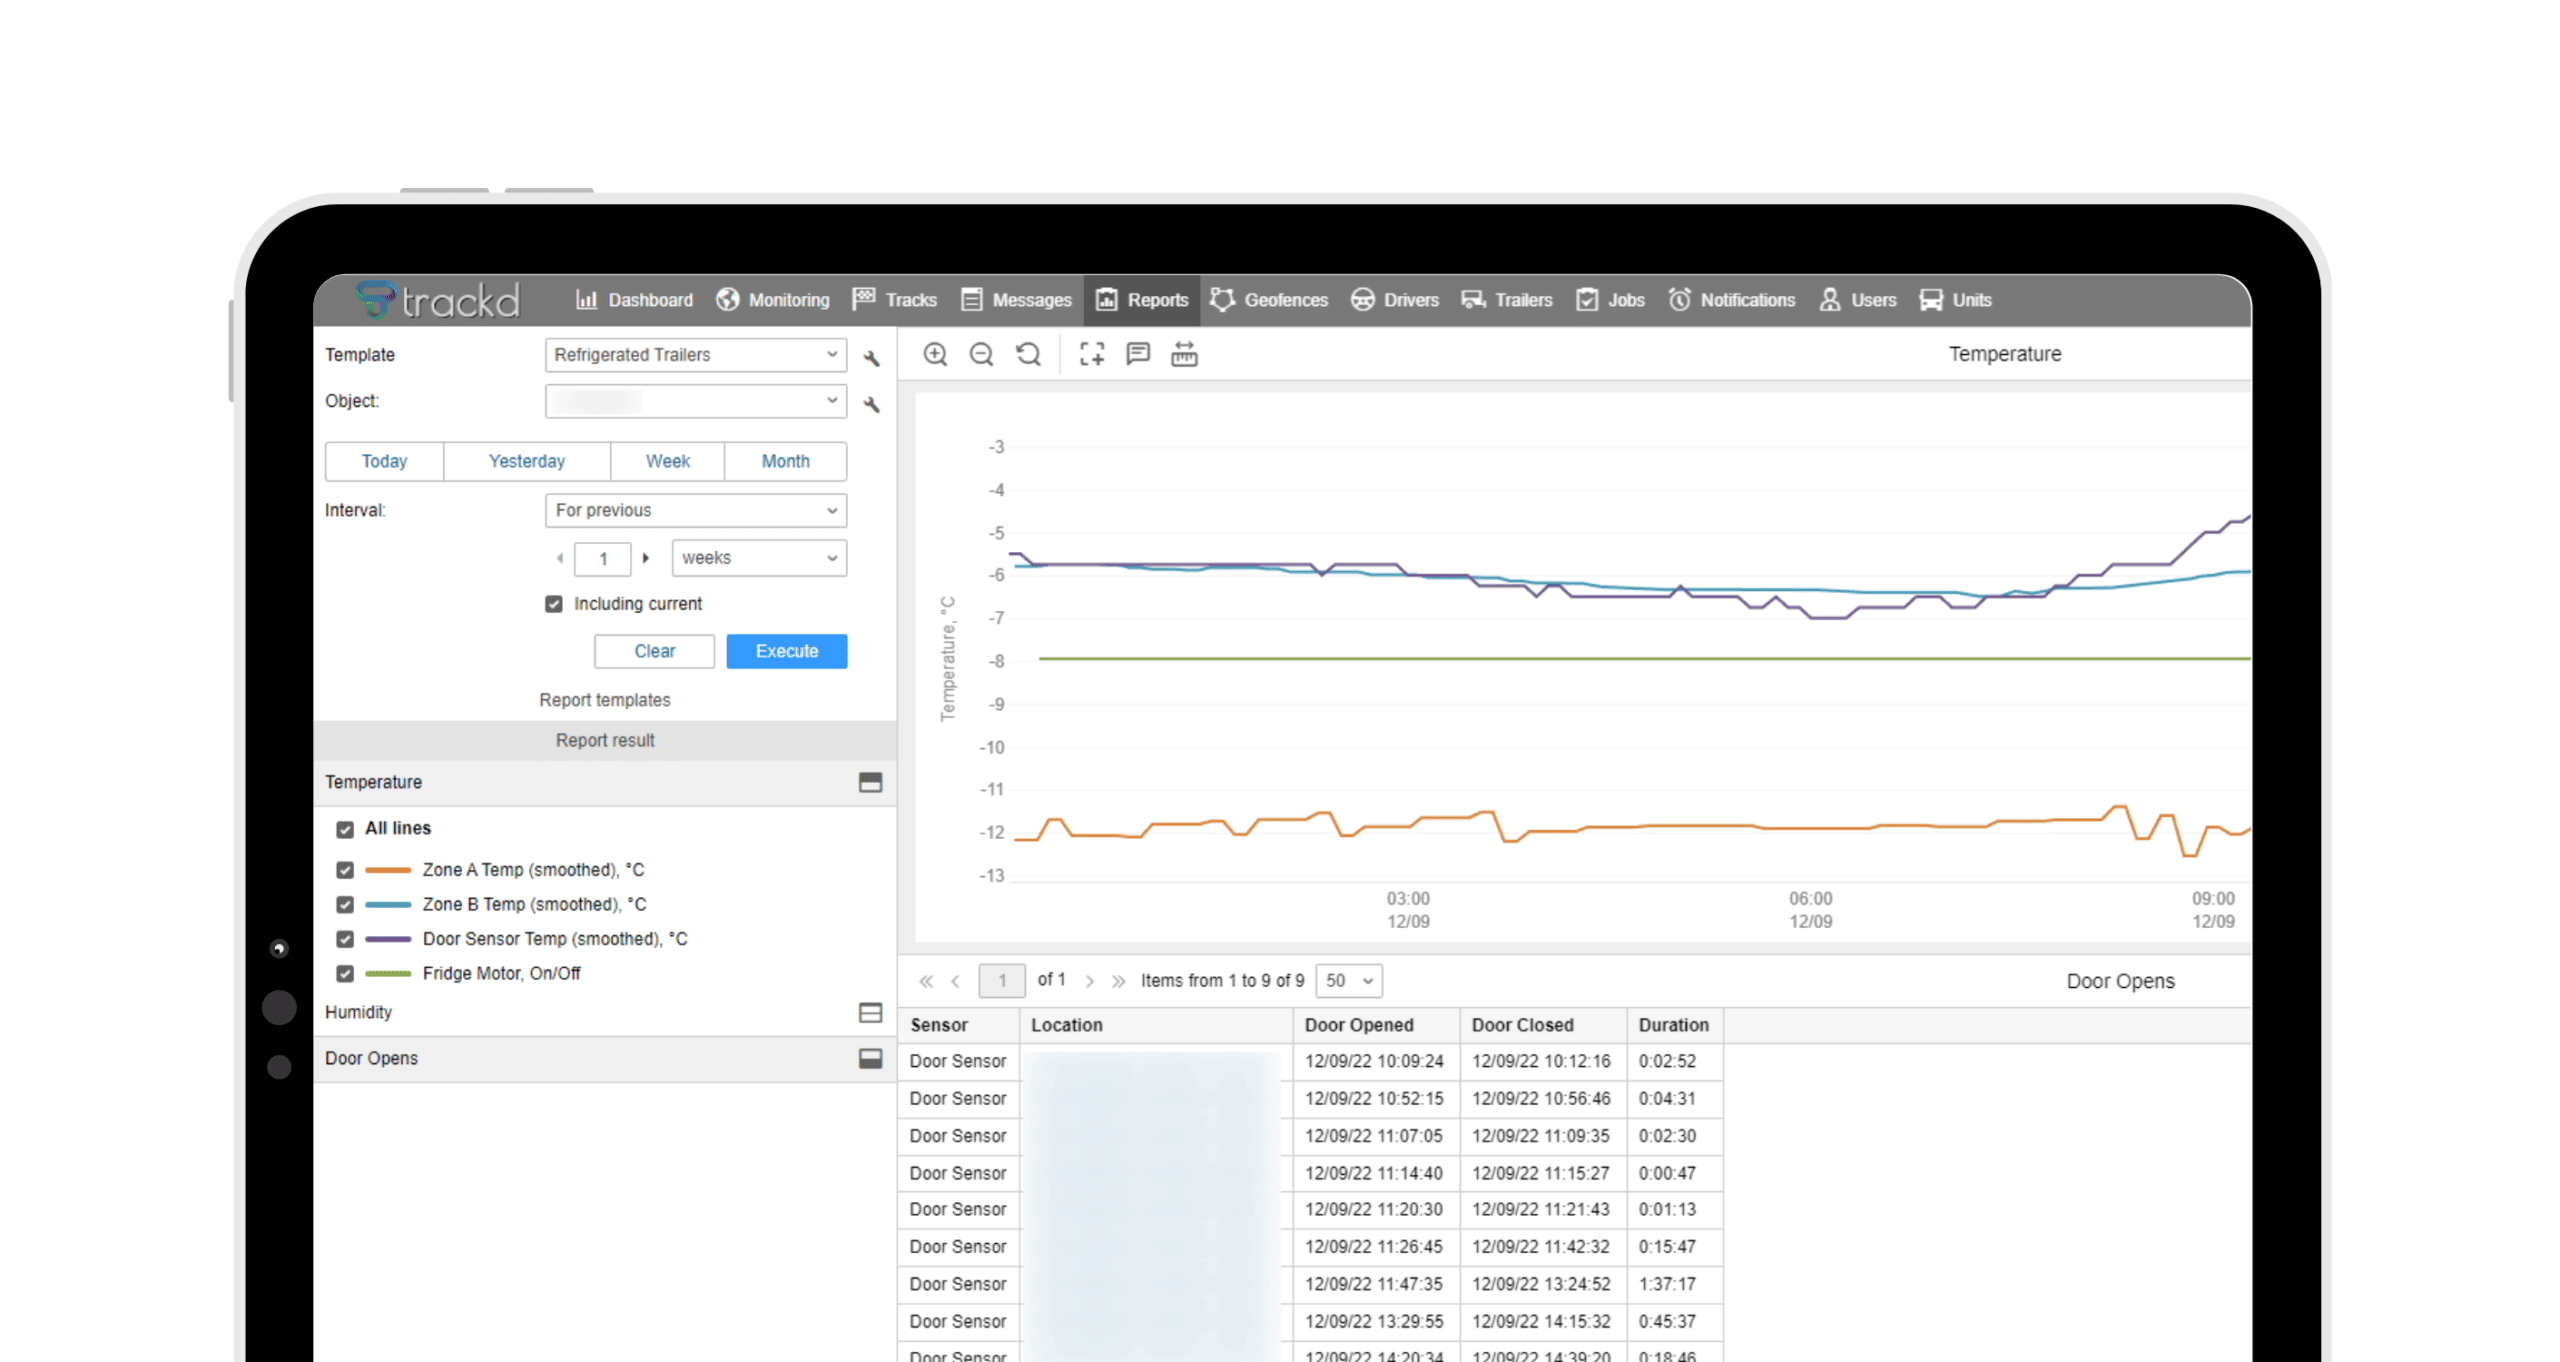Click the zoom out magnifier chart icon
Image resolution: width=2560 pixels, height=1362 pixels.
(x=981, y=354)
